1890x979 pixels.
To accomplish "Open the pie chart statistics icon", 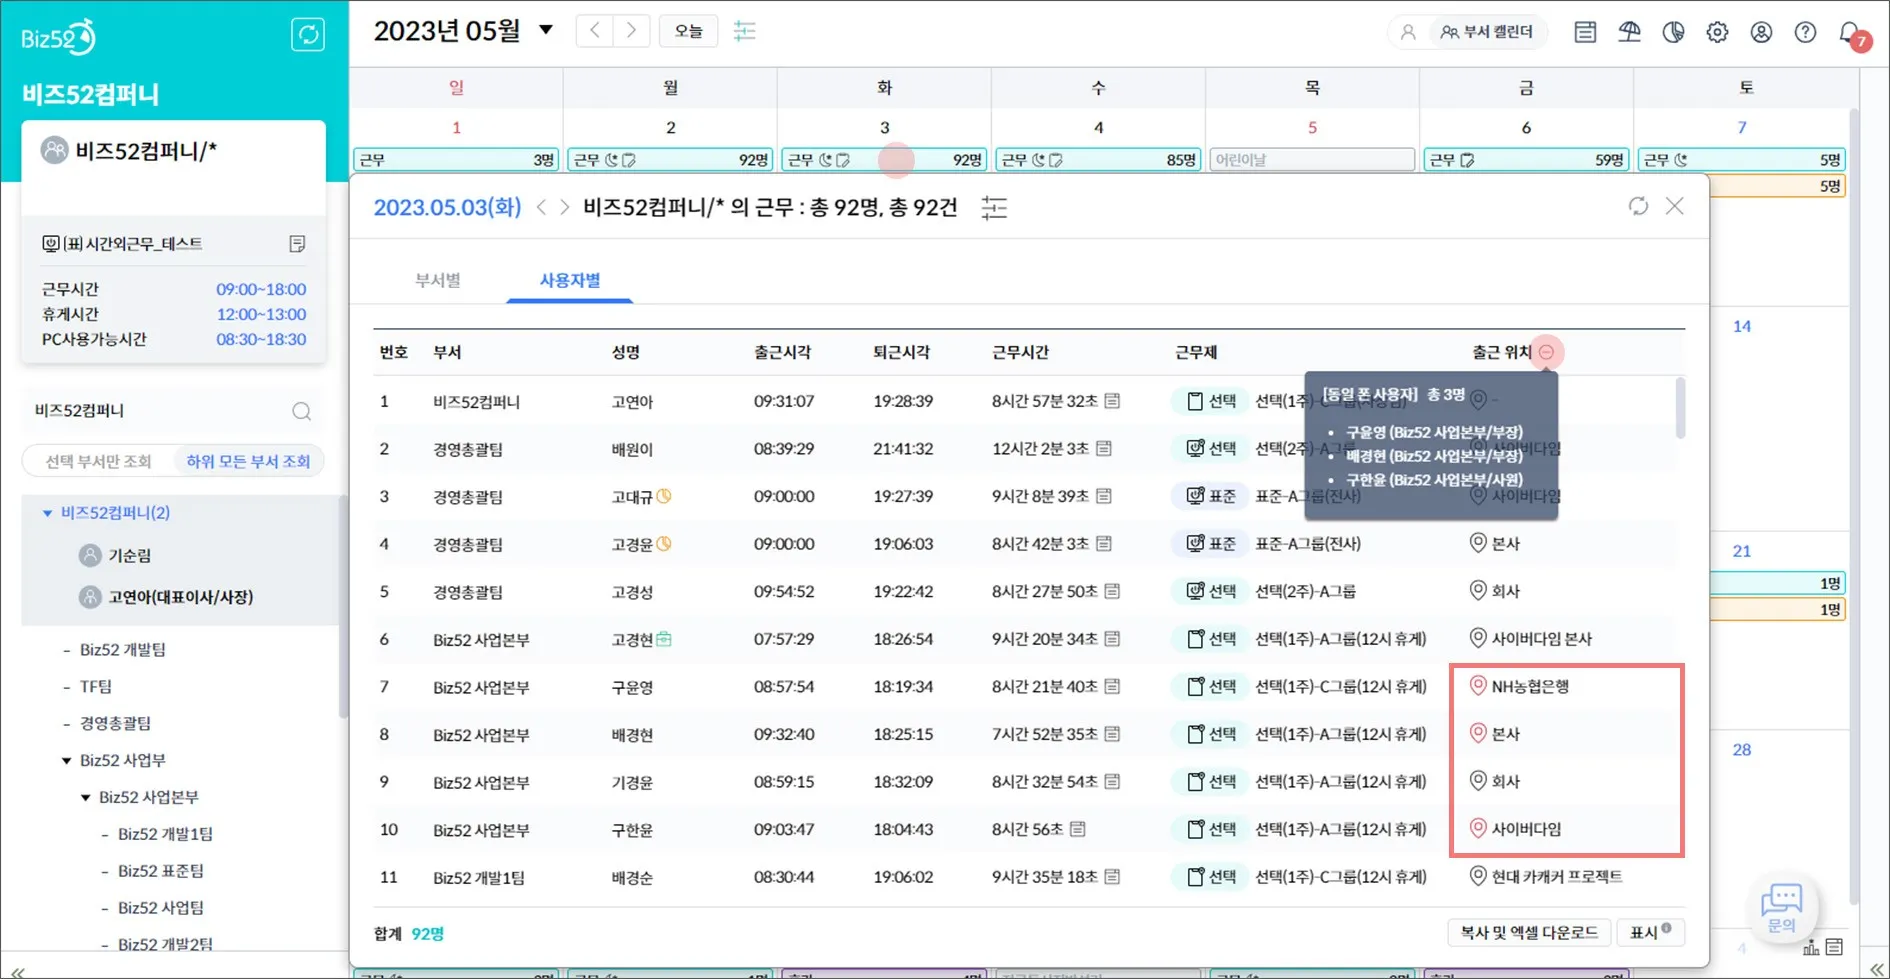I will pos(1673,32).
